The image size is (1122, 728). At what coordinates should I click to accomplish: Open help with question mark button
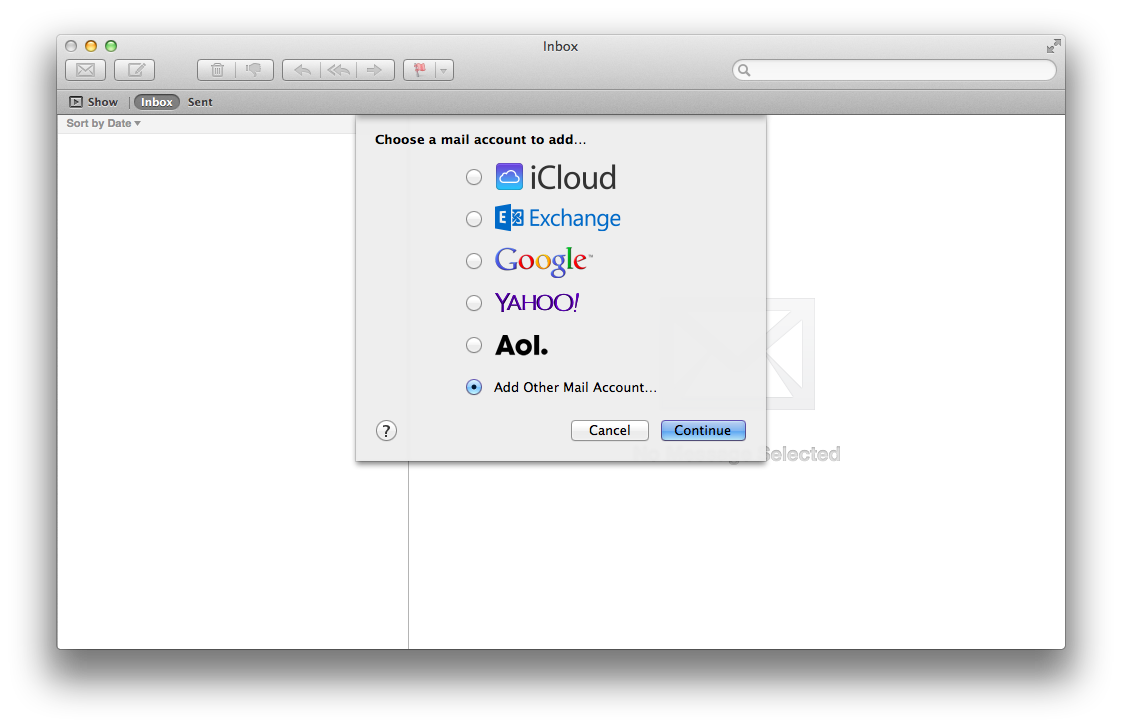click(386, 430)
